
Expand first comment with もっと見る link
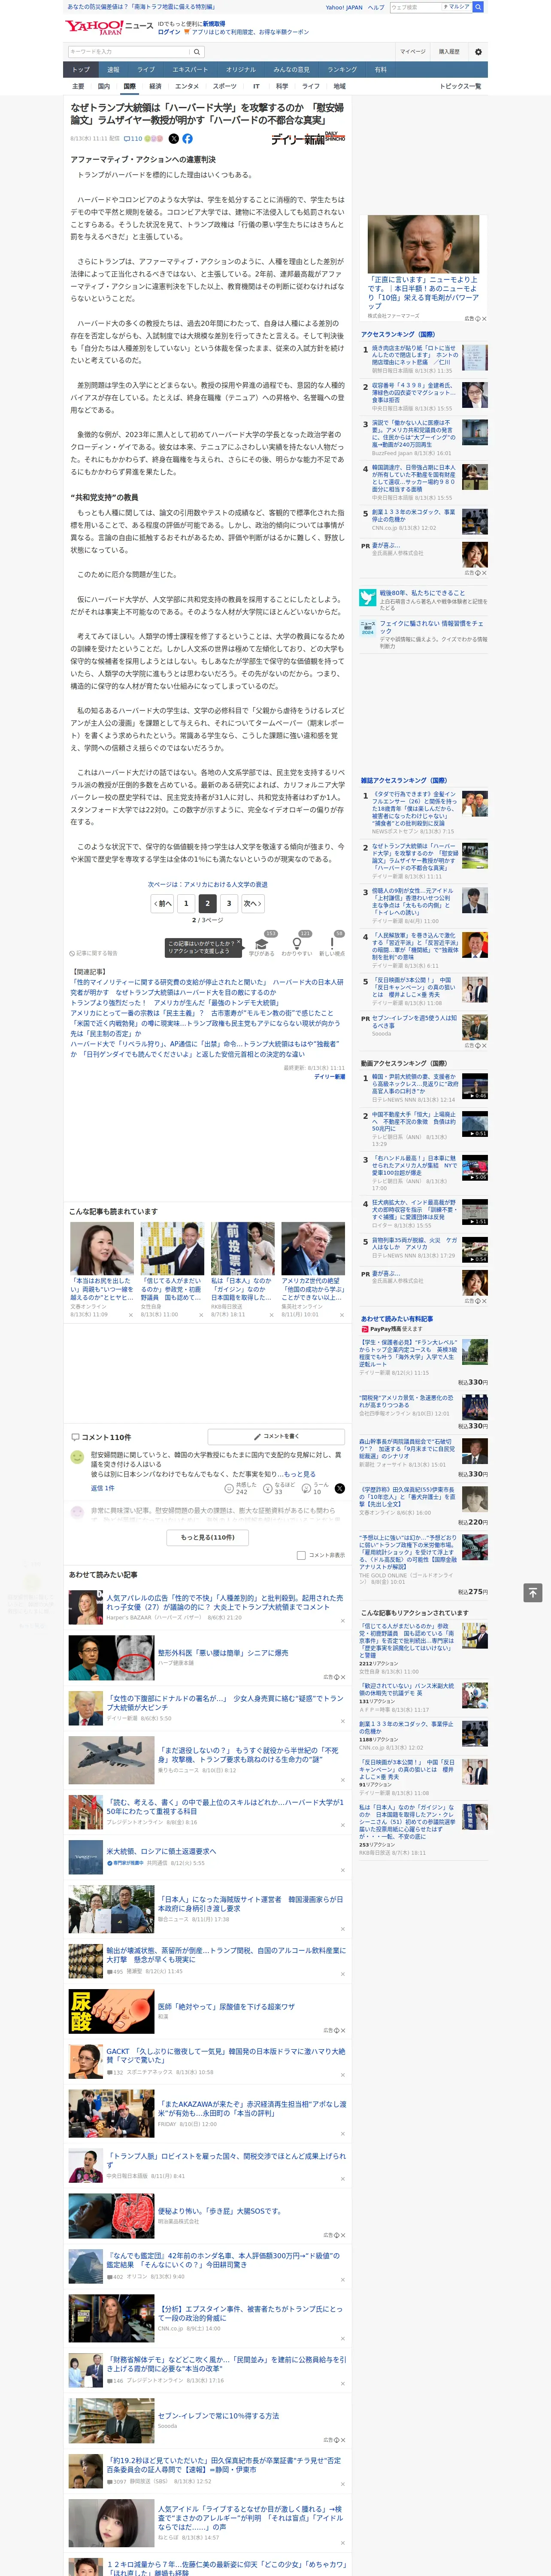click(299, 1474)
